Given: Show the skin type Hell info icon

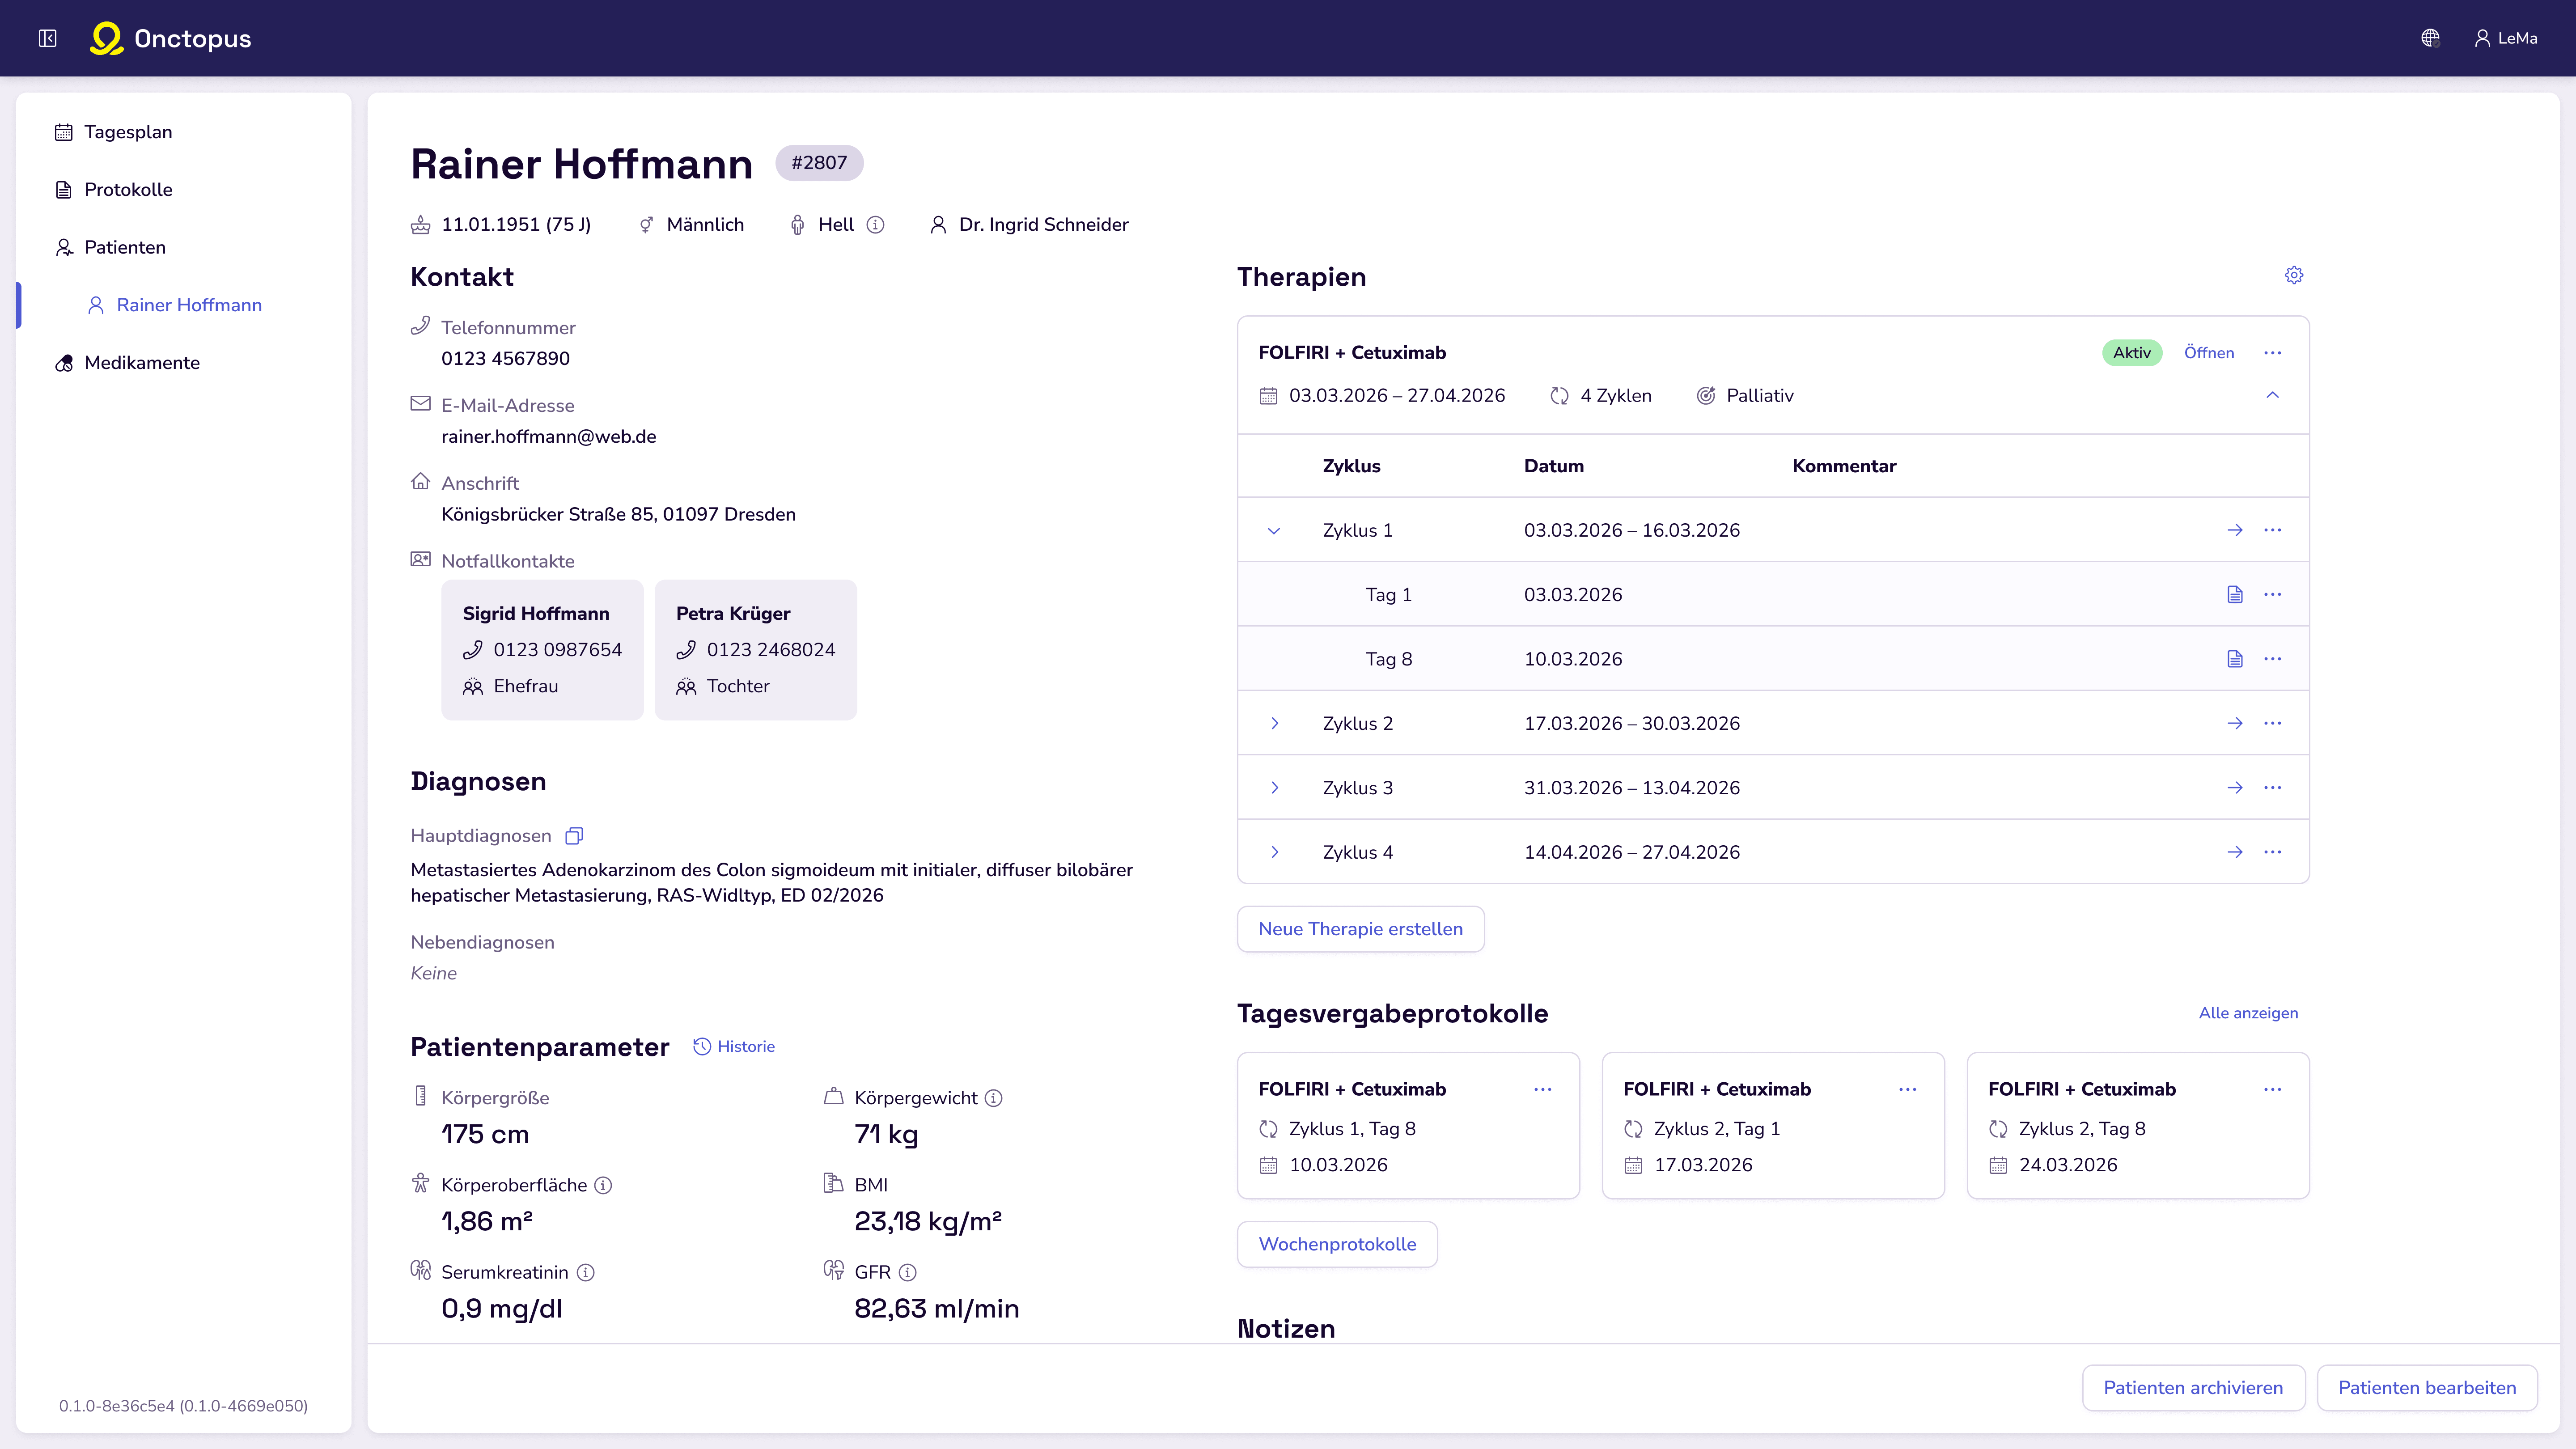Looking at the screenshot, I should click(x=875, y=225).
